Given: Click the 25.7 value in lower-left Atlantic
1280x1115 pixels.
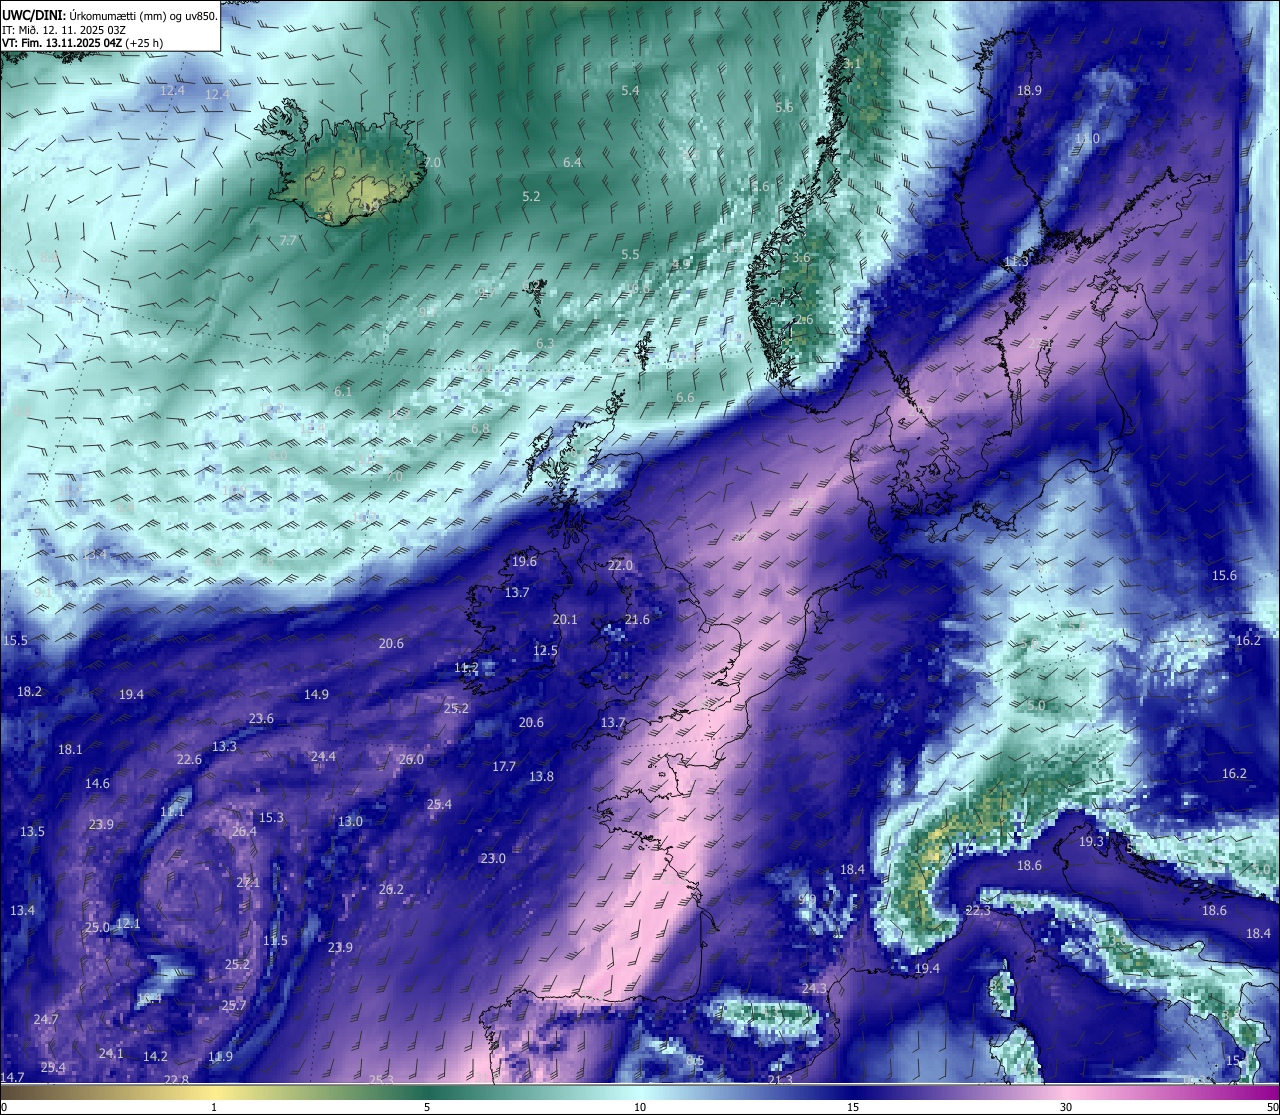Looking at the screenshot, I should pos(233,1005).
